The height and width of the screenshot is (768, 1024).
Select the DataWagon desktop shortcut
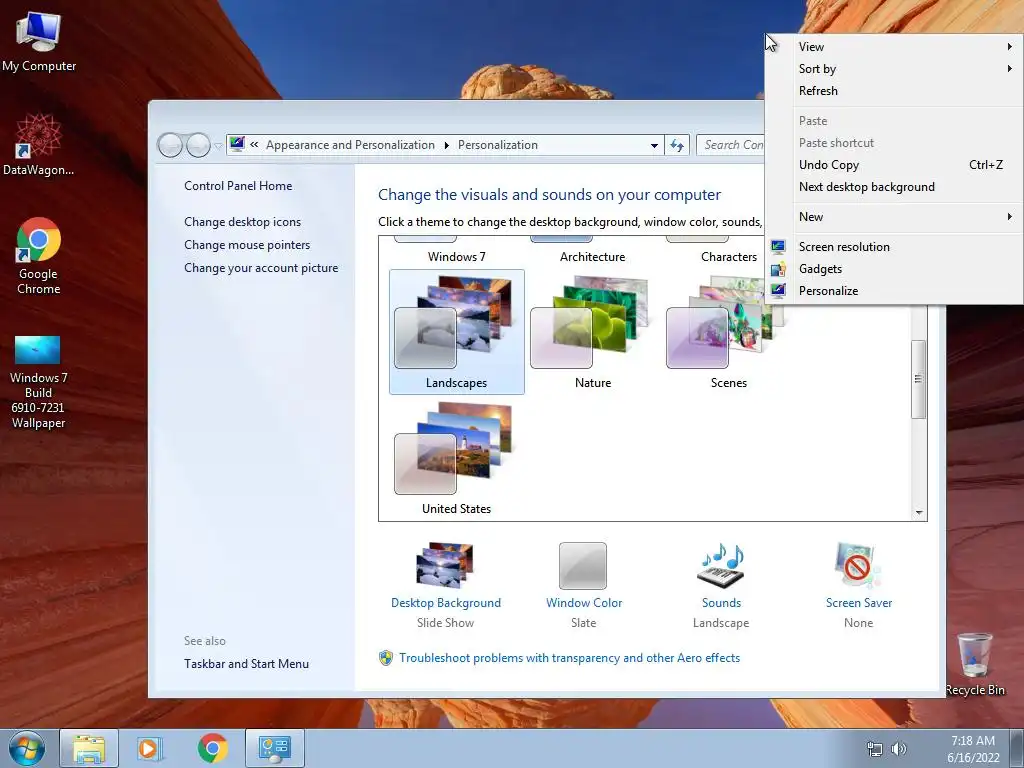[39, 144]
